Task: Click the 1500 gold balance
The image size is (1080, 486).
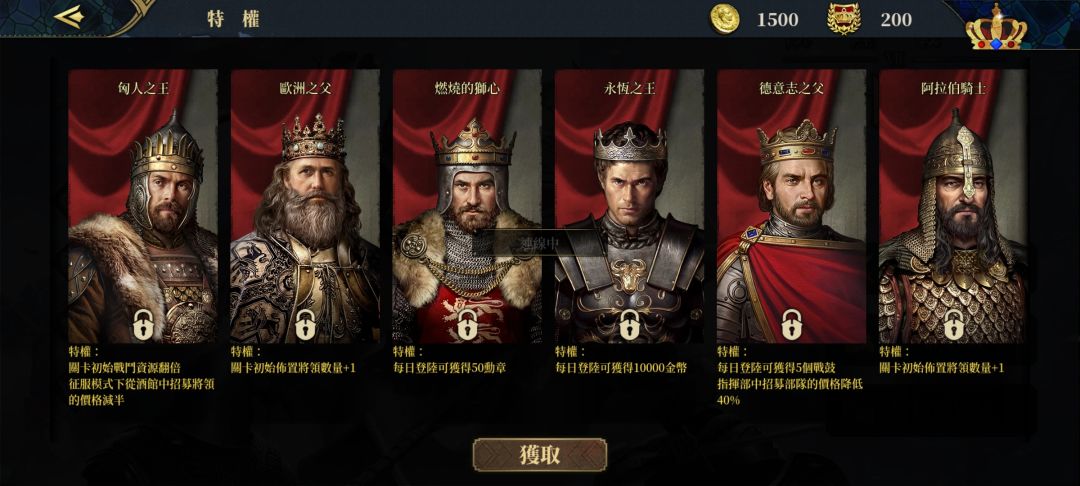Action: pyautogui.click(x=778, y=19)
